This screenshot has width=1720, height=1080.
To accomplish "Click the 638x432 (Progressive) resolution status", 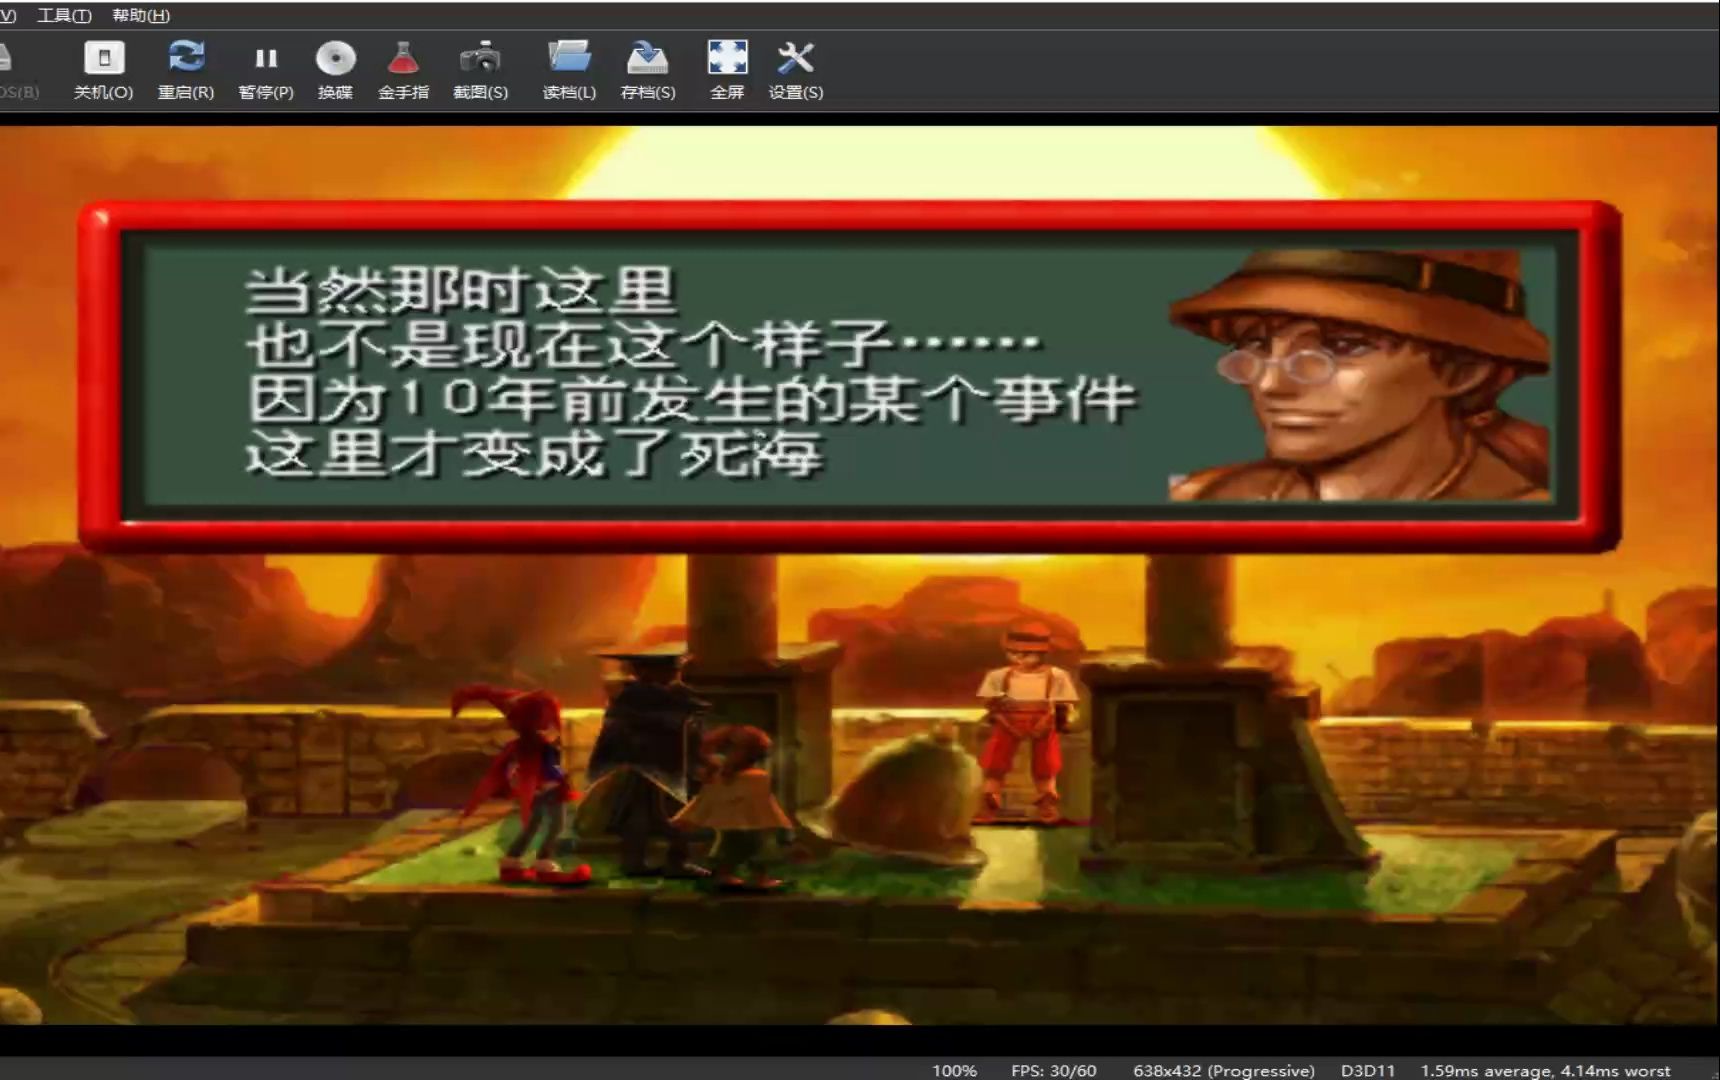I will (x=1224, y=1070).
